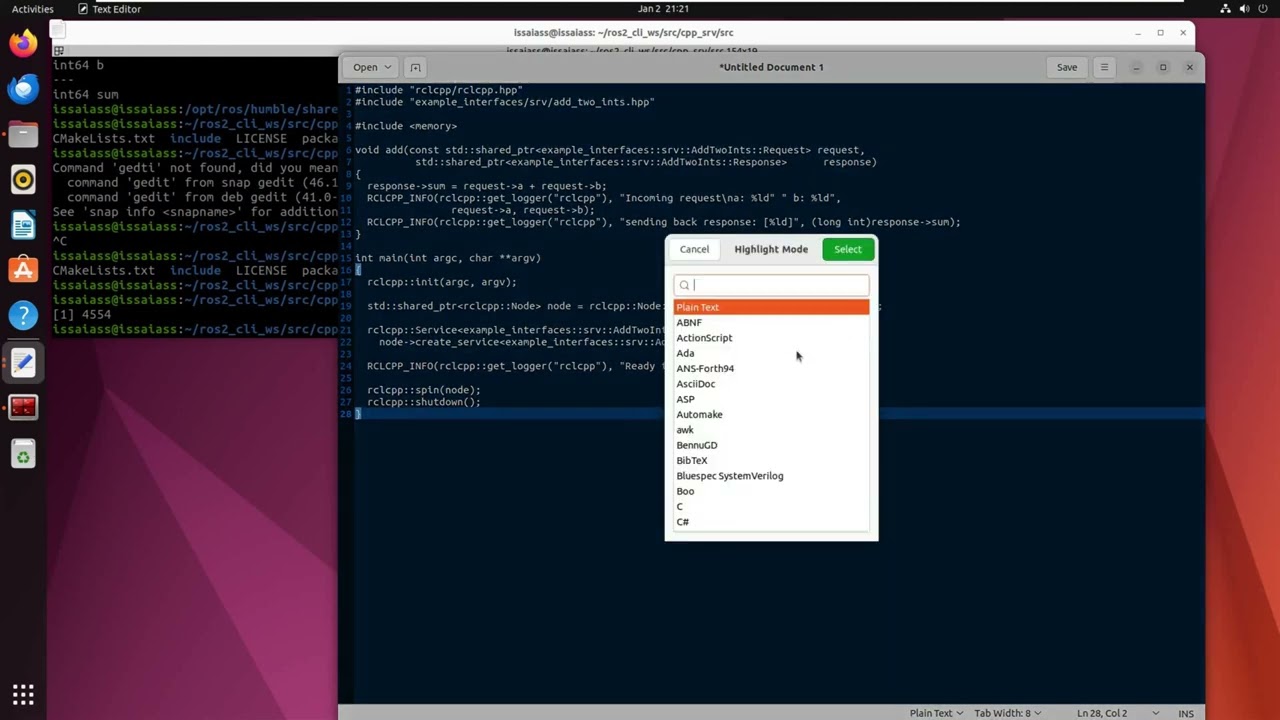Select ANS-Forth94 in the list
1280x720 pixels.
[771, 368]
